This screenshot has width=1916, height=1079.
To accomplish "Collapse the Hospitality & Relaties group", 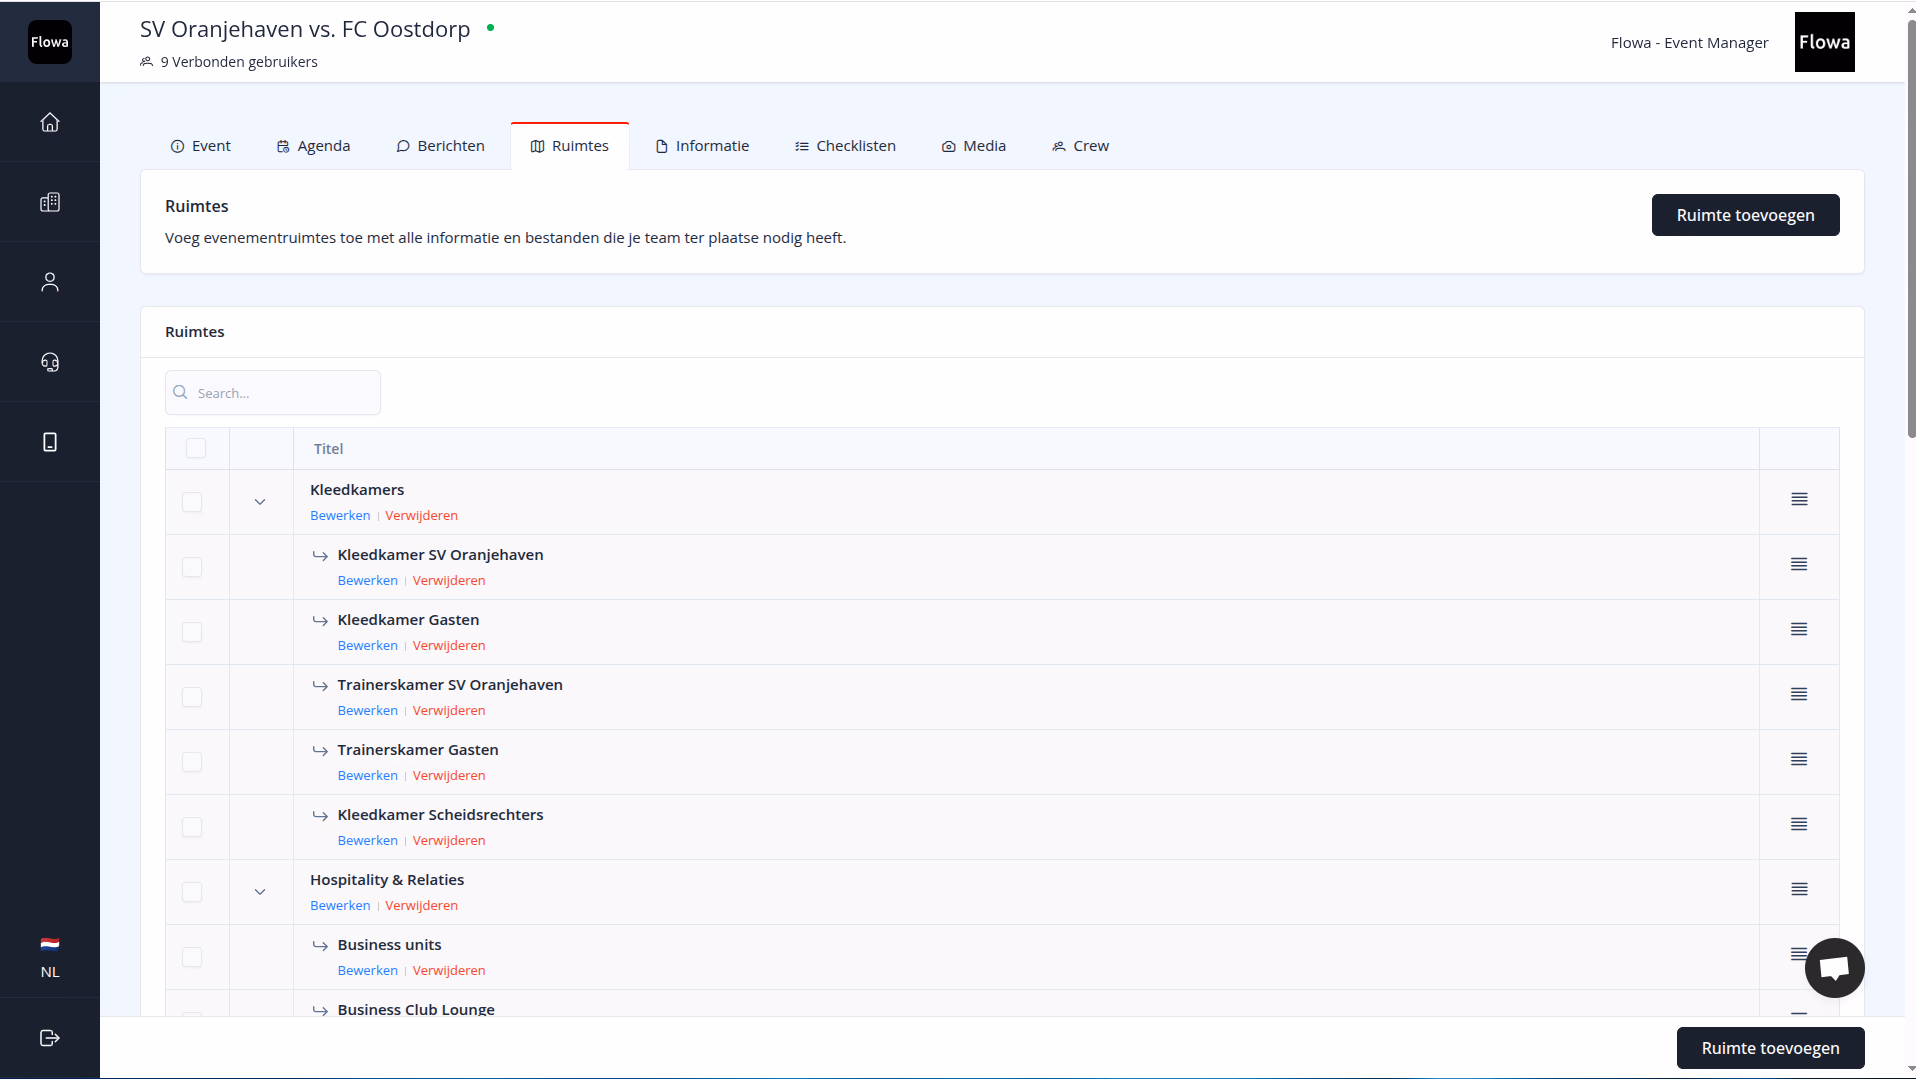I will (x=260, y=892).
